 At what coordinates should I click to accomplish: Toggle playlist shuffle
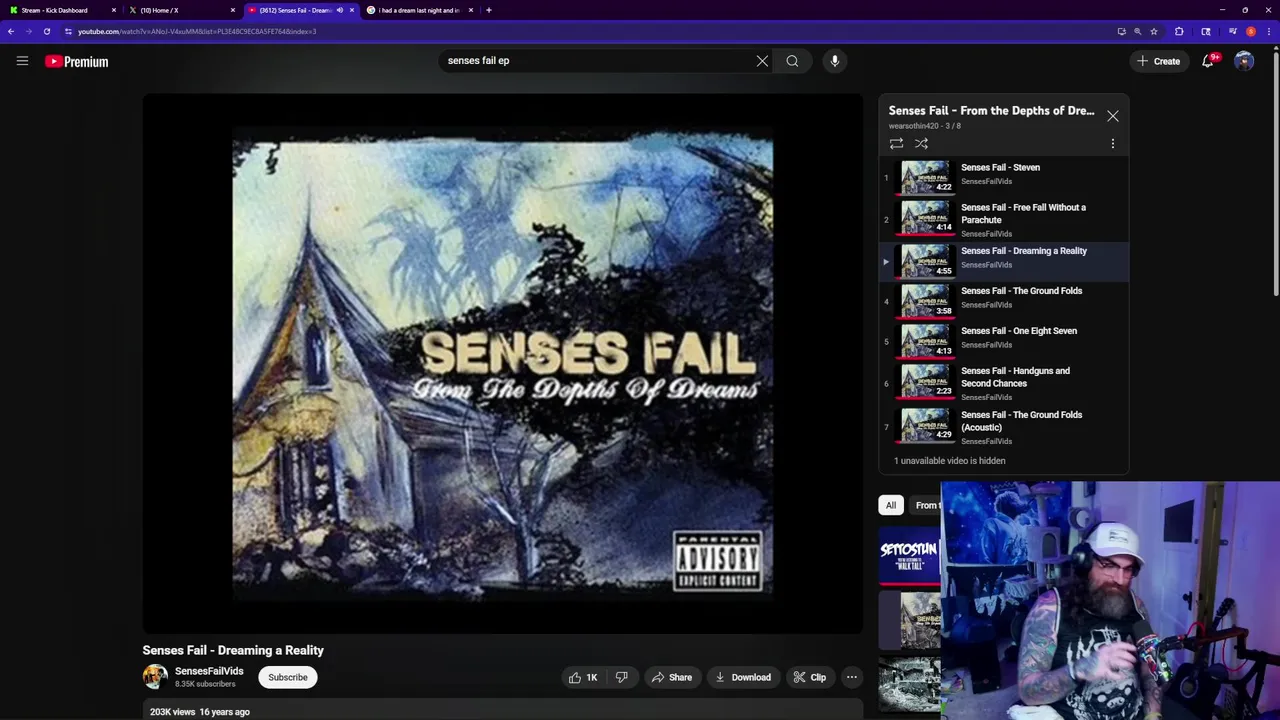(921, 144)
